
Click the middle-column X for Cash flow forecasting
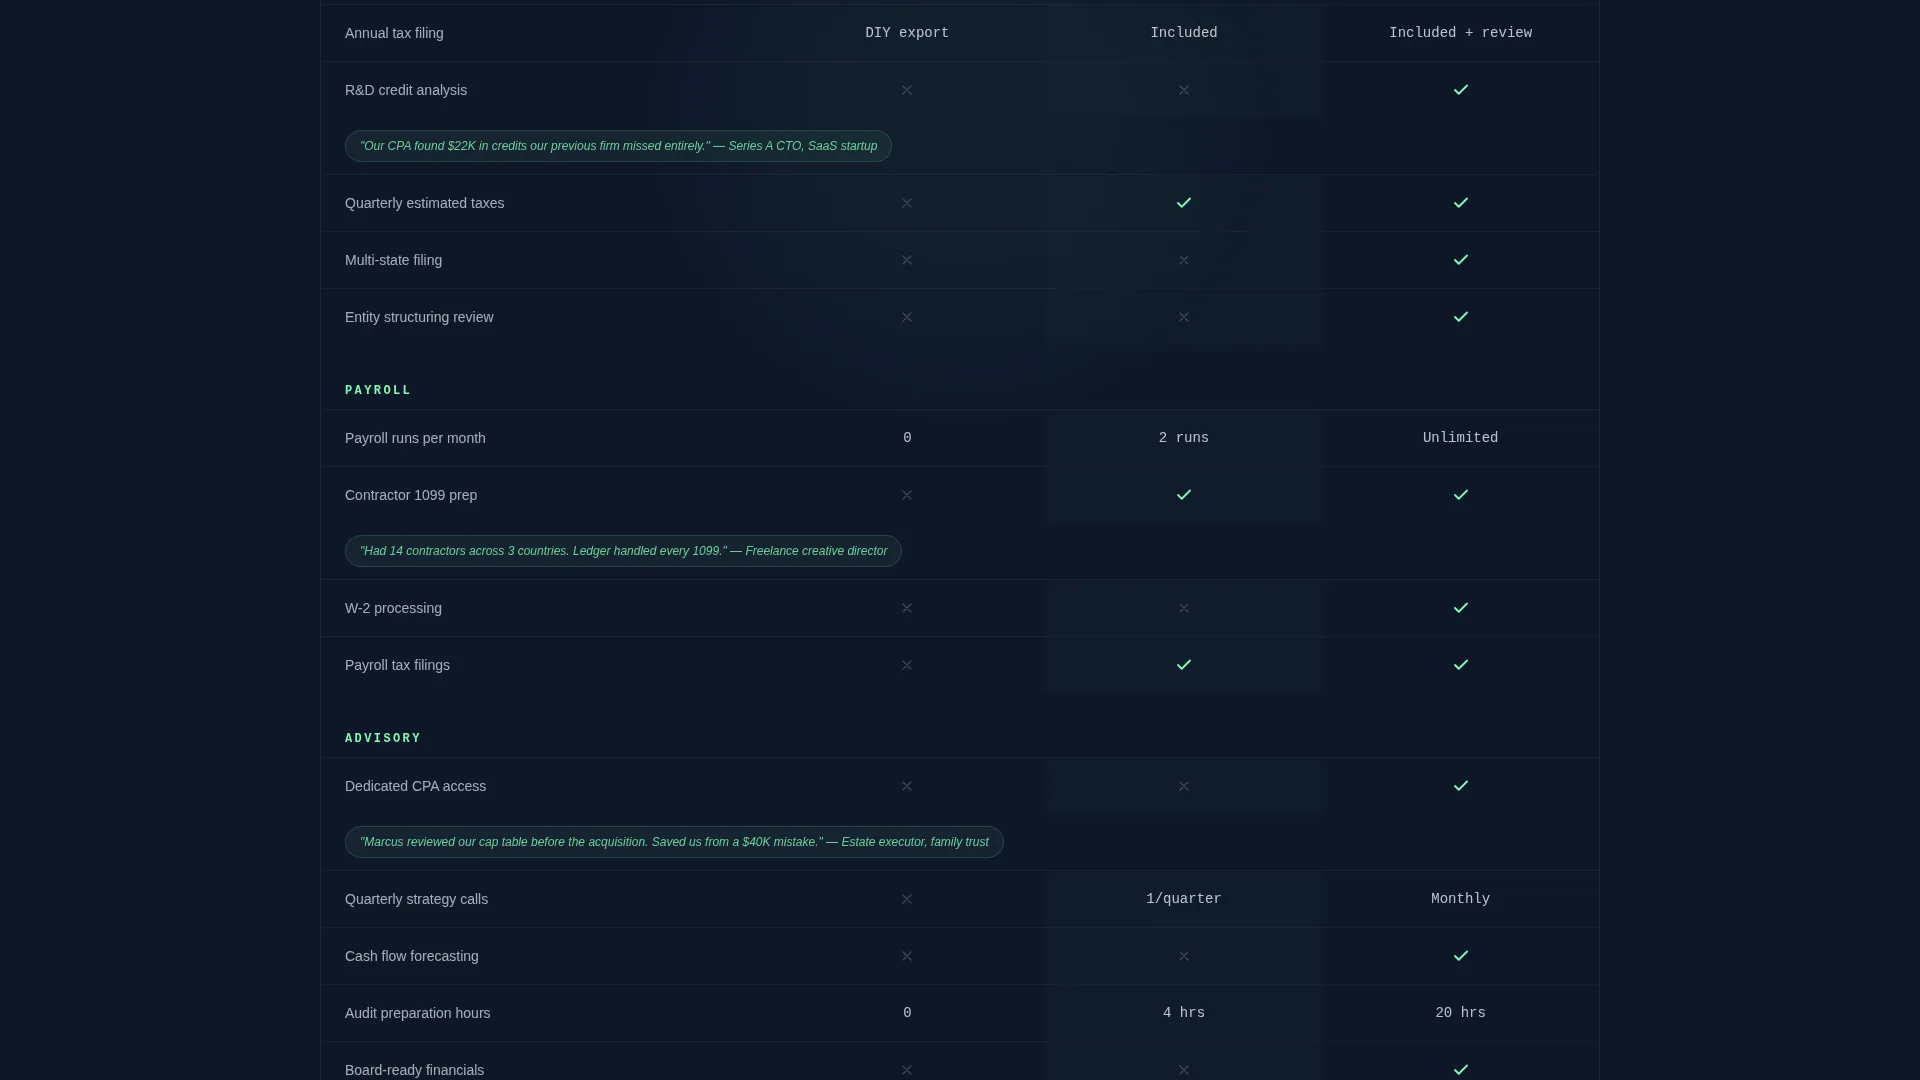point(1183,956)
